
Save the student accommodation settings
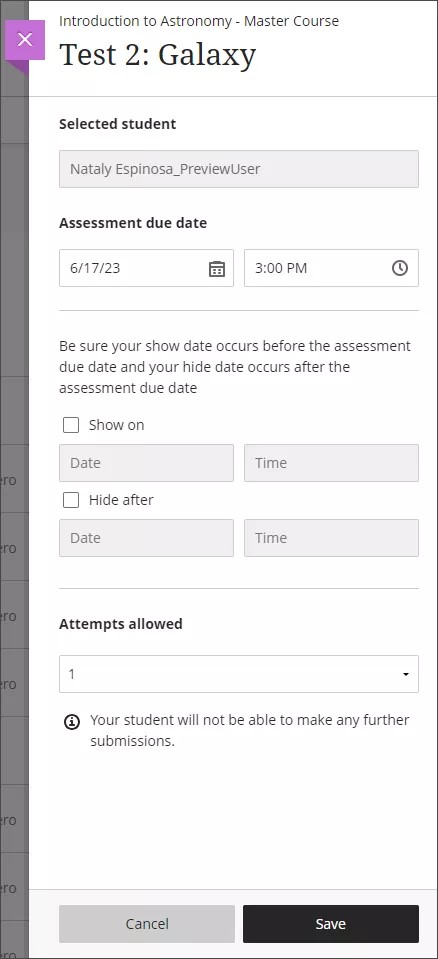[x=331, y=924]
